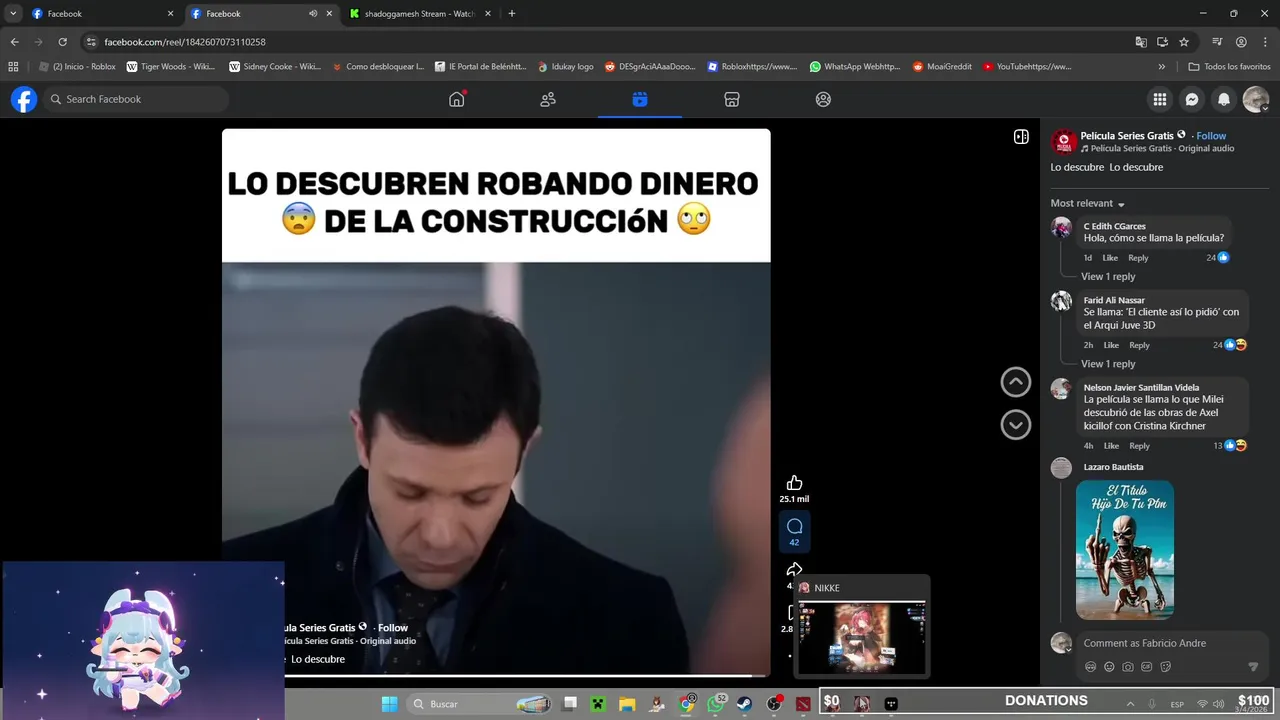Expand the Most relevant comment sorting

click(1088, 203)
